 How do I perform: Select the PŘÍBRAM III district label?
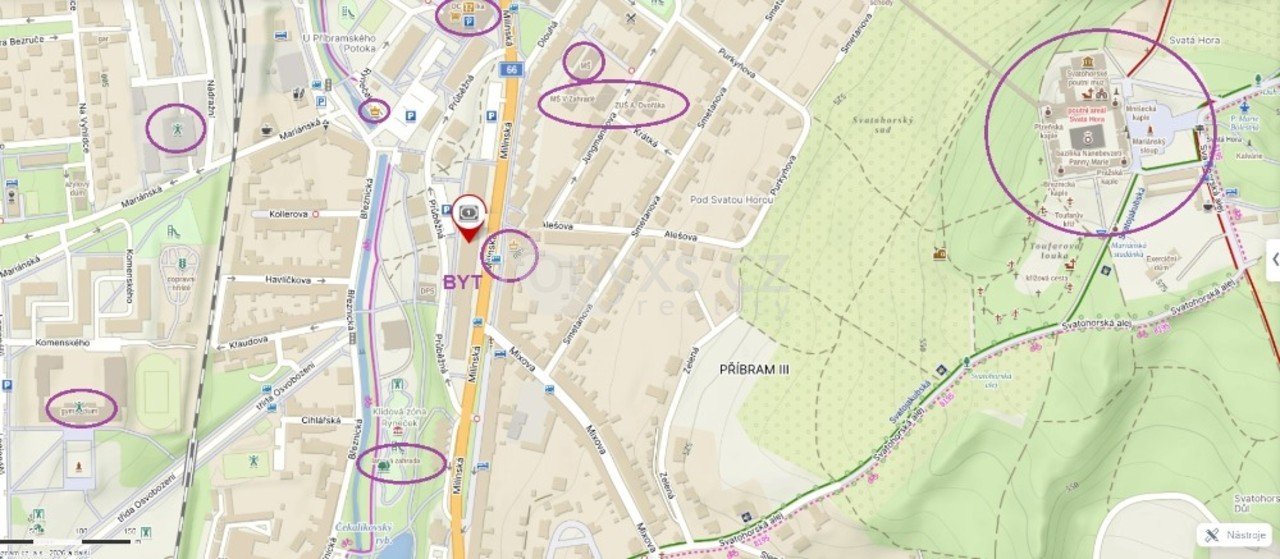click(x=754, y=369)
